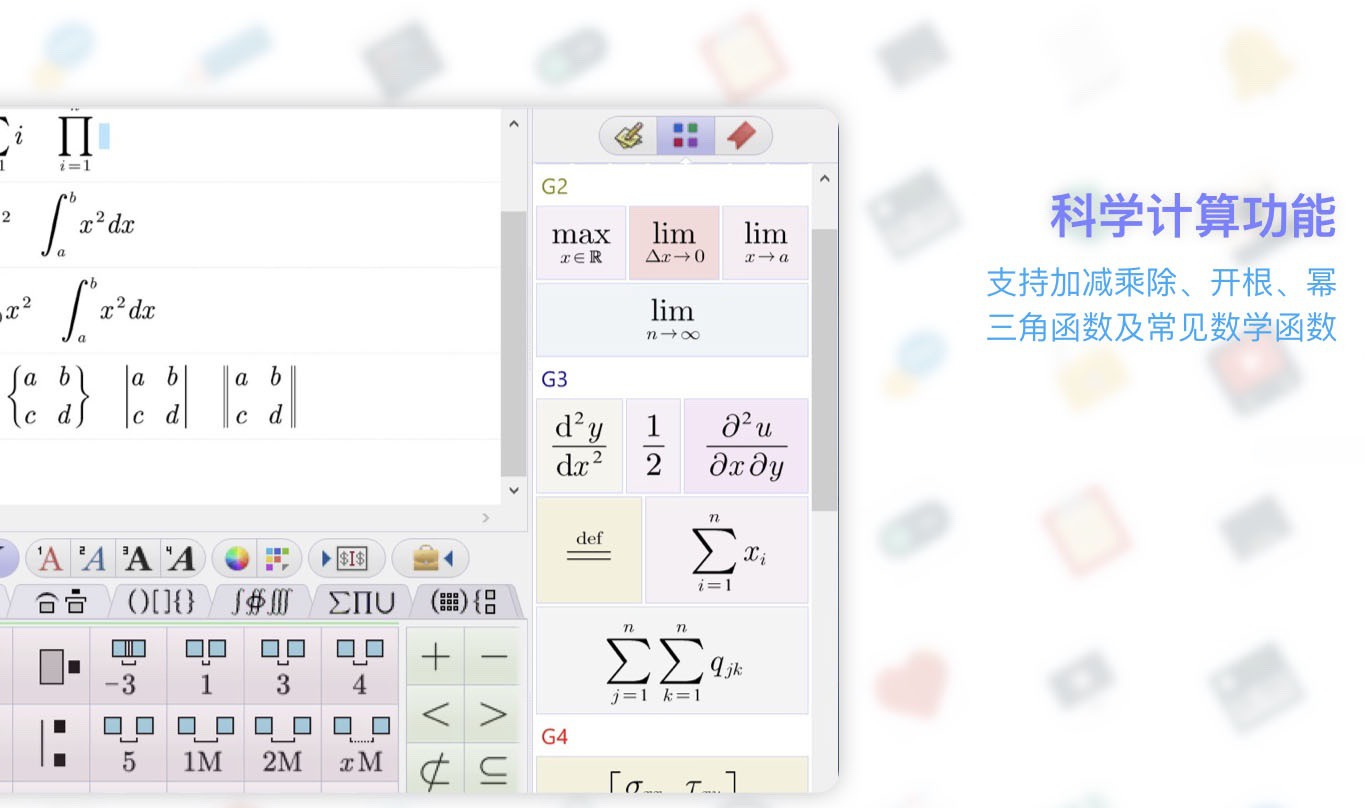The image size is (1365, 808).
Task: Switch to the matrix templates tab
Action: tap(463, 602)
